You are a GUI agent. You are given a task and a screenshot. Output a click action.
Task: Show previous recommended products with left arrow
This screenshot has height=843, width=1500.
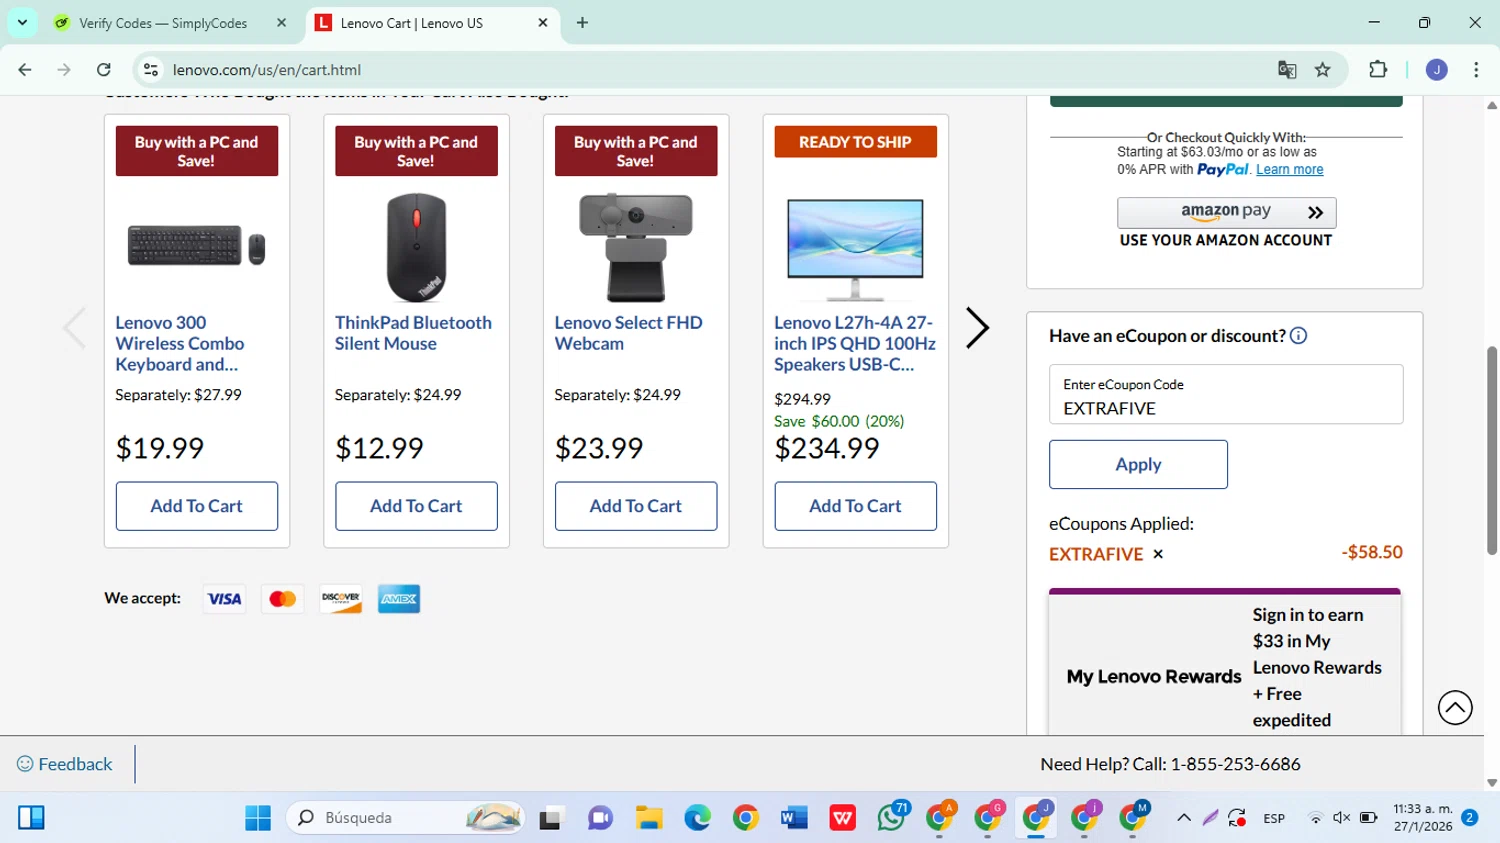(x=75, y=328)
